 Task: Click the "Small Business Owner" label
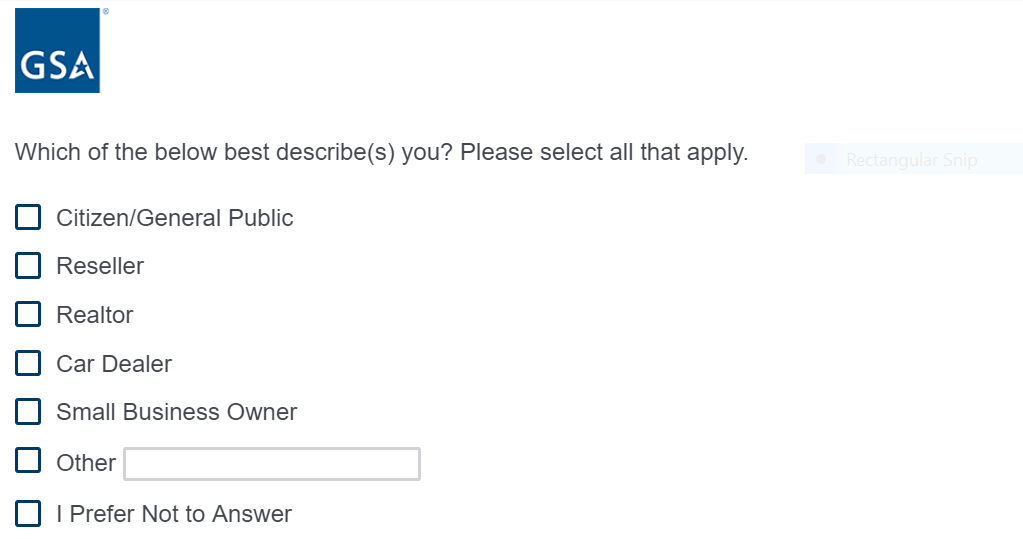177,412
